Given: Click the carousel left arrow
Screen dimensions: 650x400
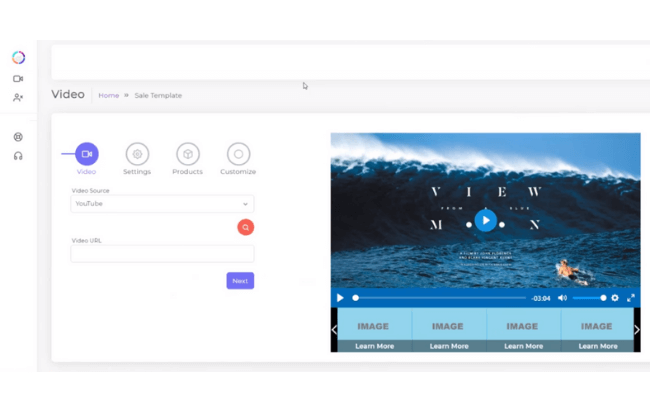Looking at the screenshot, I should (334, 330).
